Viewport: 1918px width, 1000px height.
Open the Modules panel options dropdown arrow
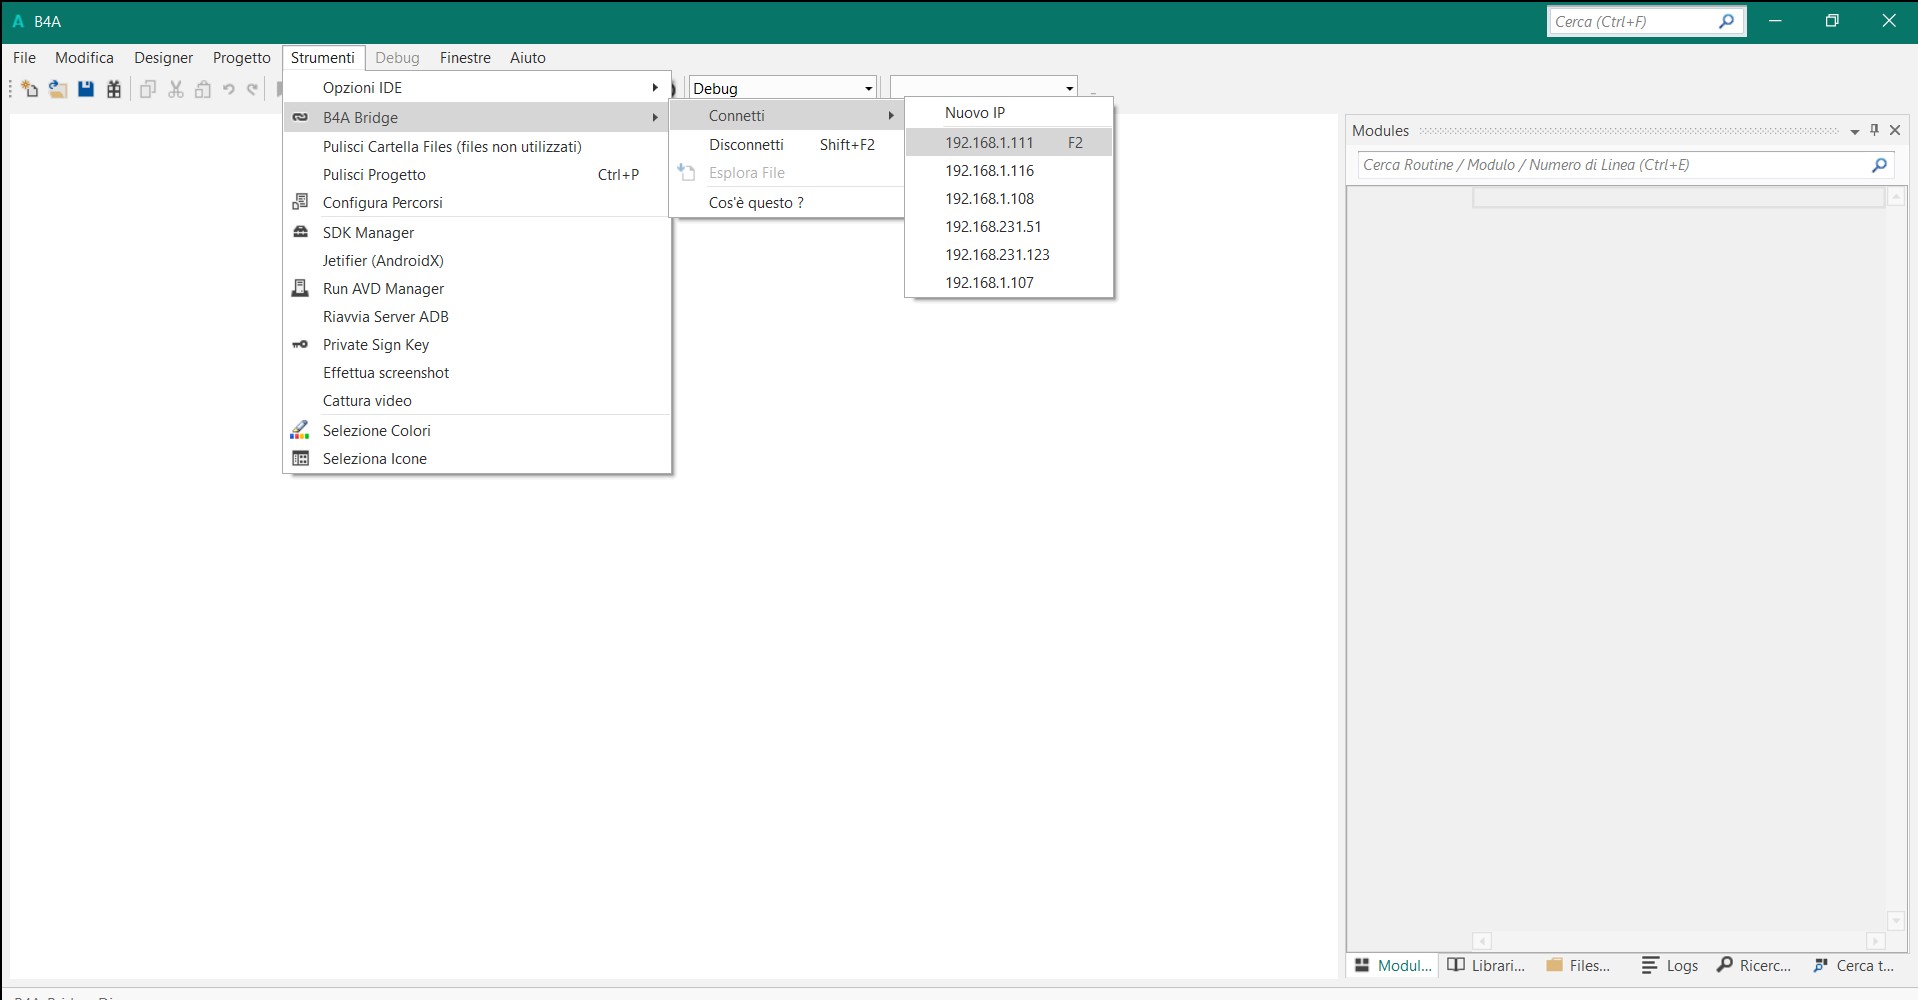click(x=1855, y=131)
